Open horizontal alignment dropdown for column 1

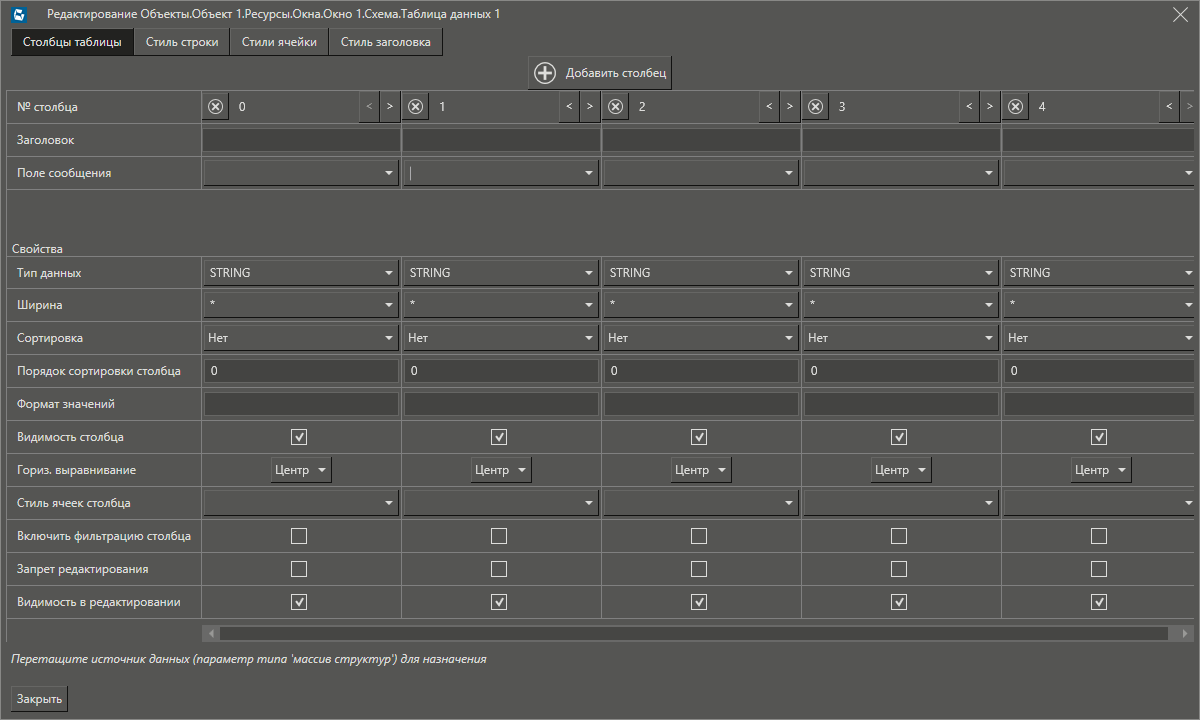(x=500, y=470)
